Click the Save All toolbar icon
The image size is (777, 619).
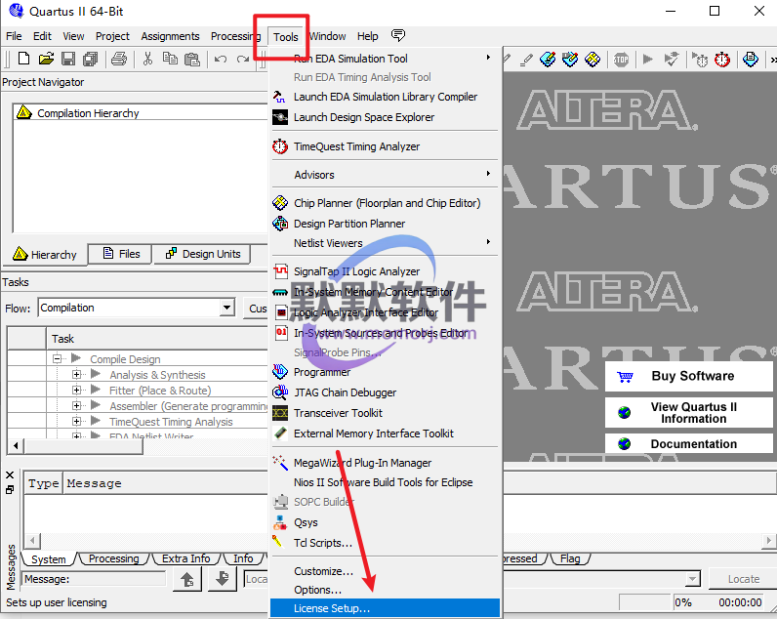click(90, 59)
